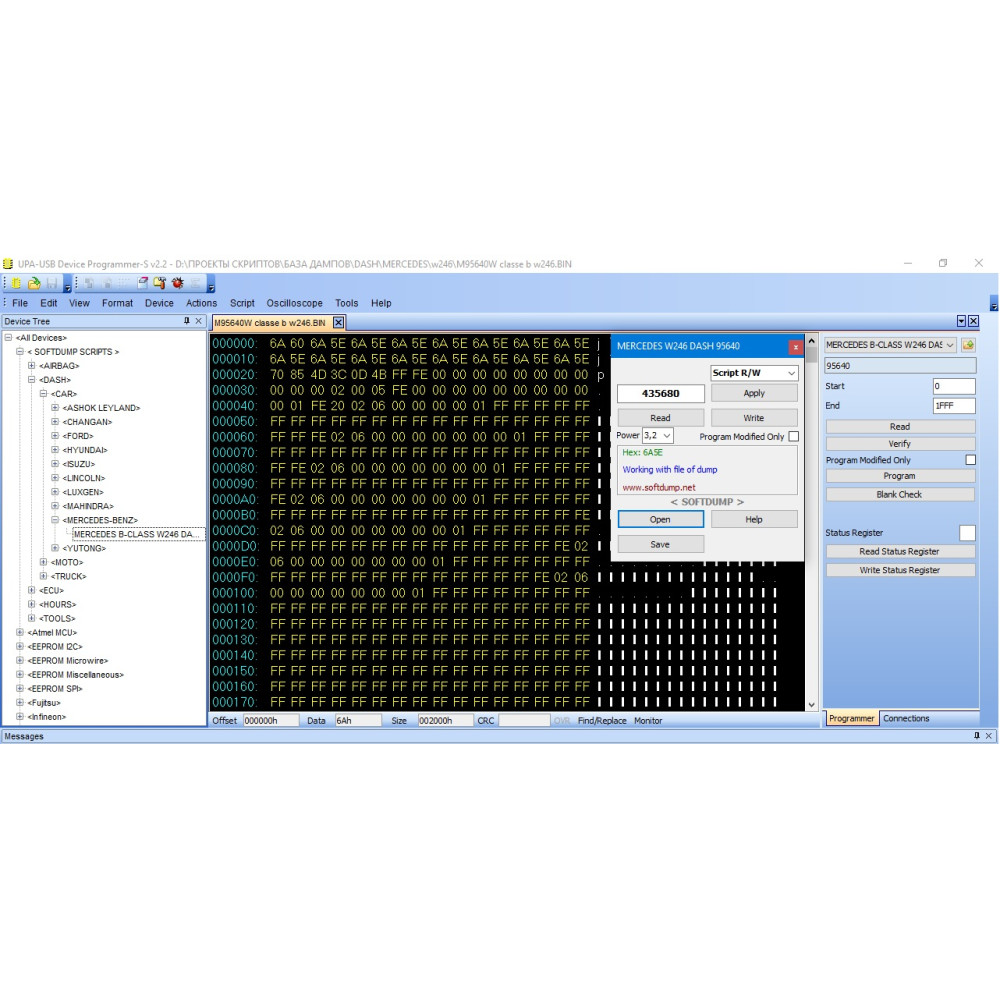The height and width of the screenshot is (1000, 1000).
Task: Click Save in the W246 dash dialog
Action: pos(660,544)
